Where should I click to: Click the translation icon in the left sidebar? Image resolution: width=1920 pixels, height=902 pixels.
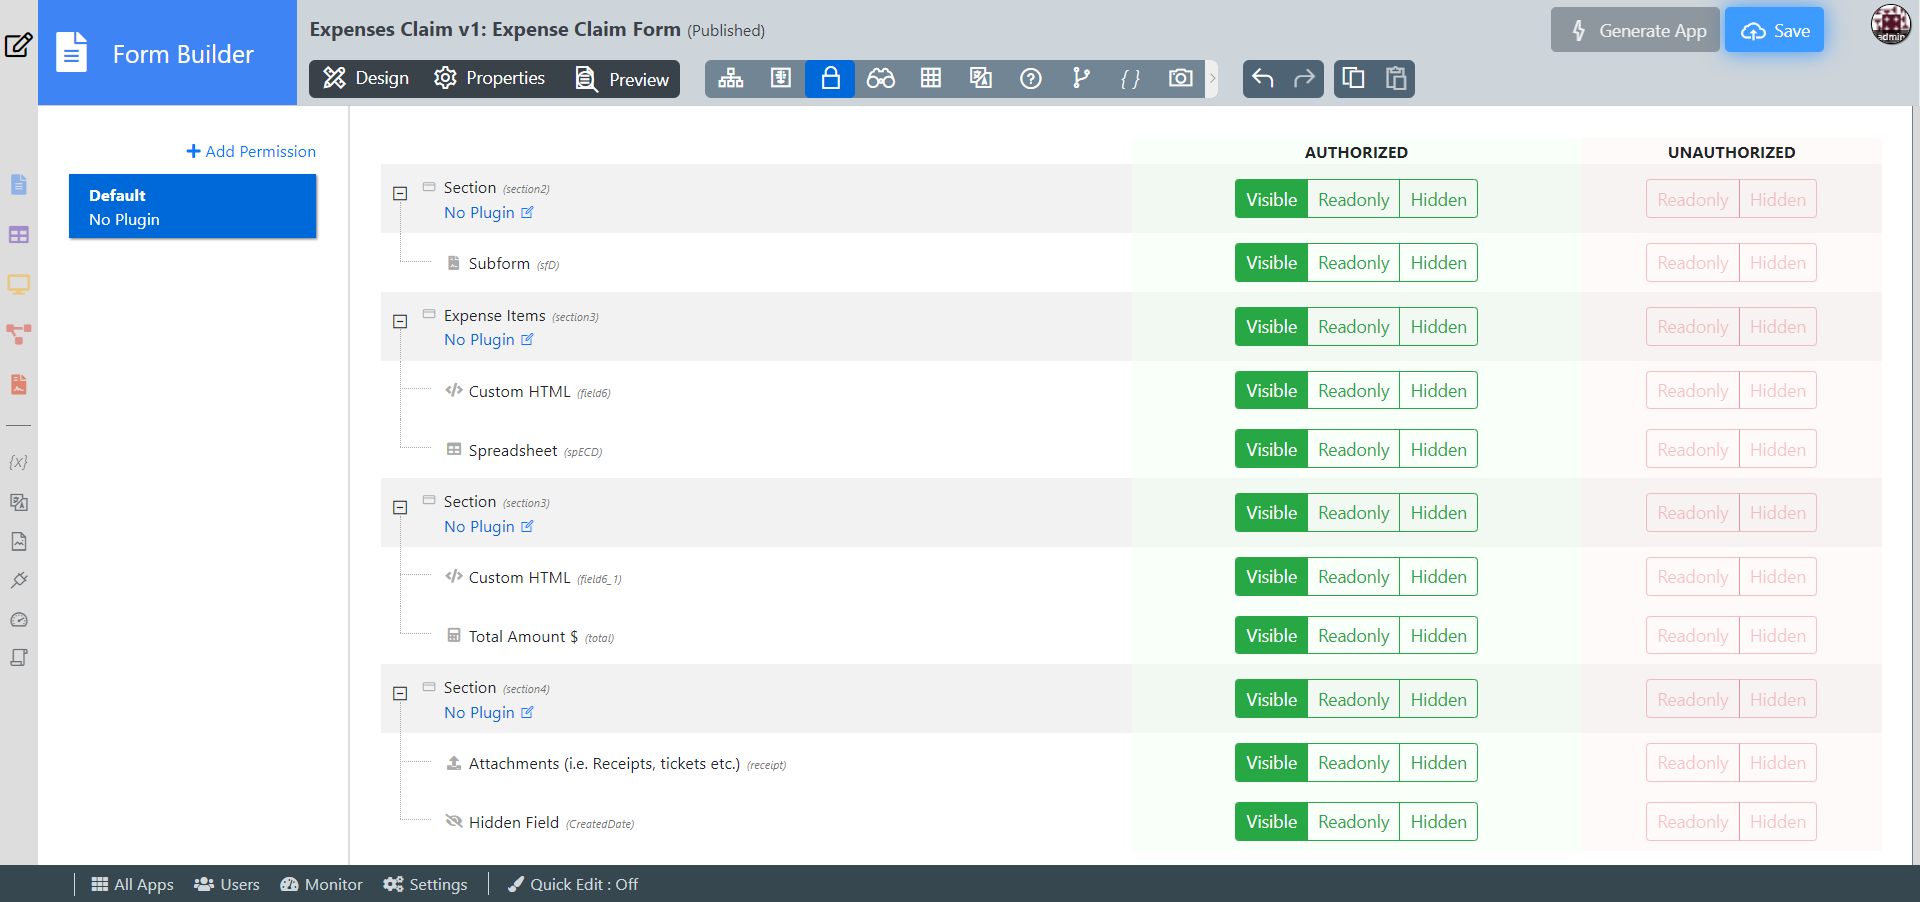19,502
